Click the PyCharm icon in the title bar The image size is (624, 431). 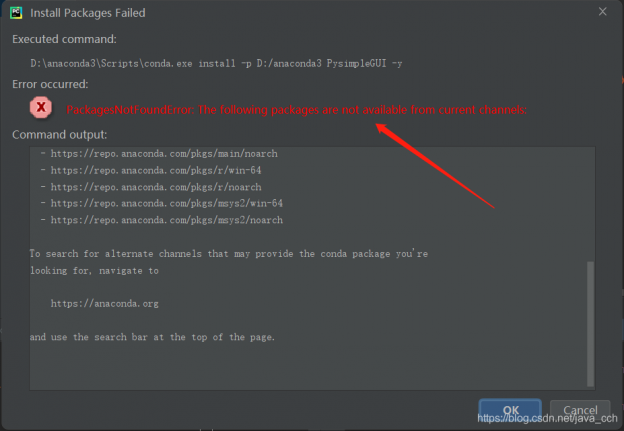point(15,13)
